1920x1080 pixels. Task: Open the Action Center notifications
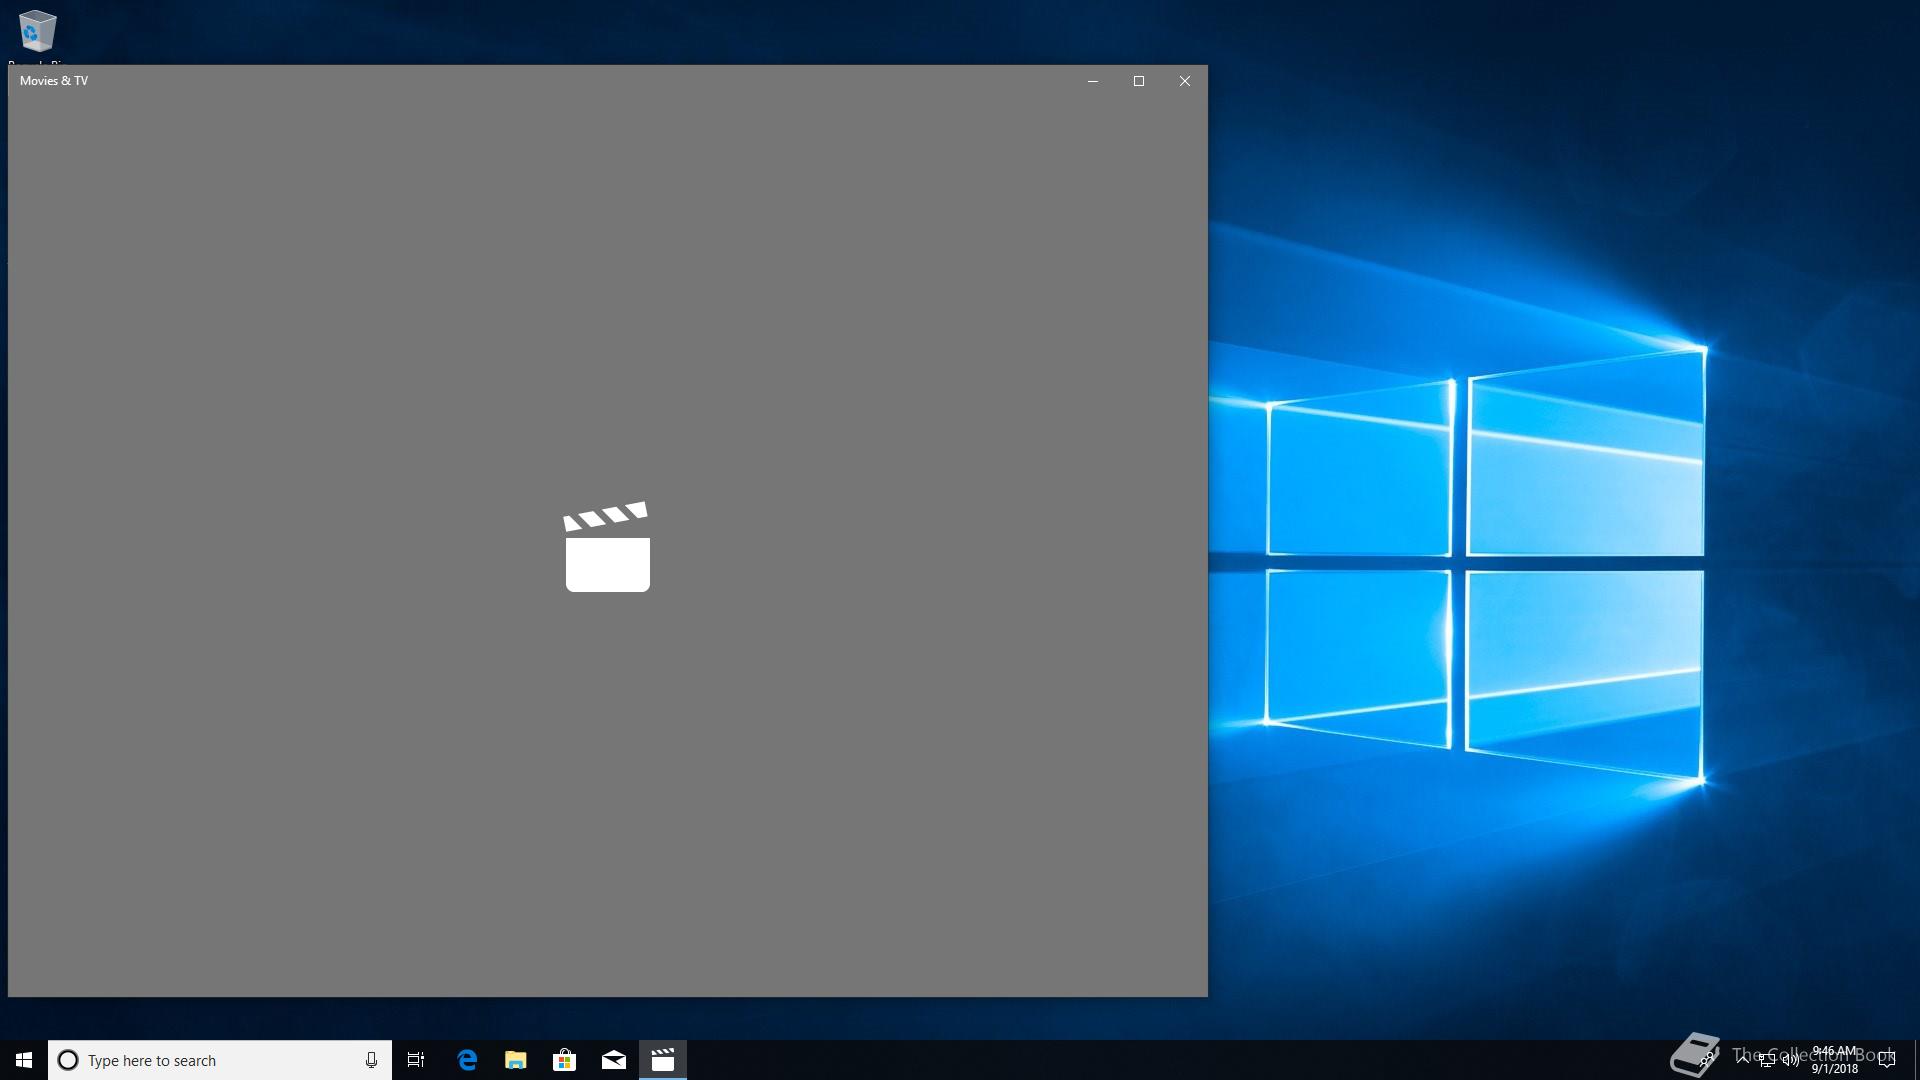pyautogui.click(x=1887, y=1060)
